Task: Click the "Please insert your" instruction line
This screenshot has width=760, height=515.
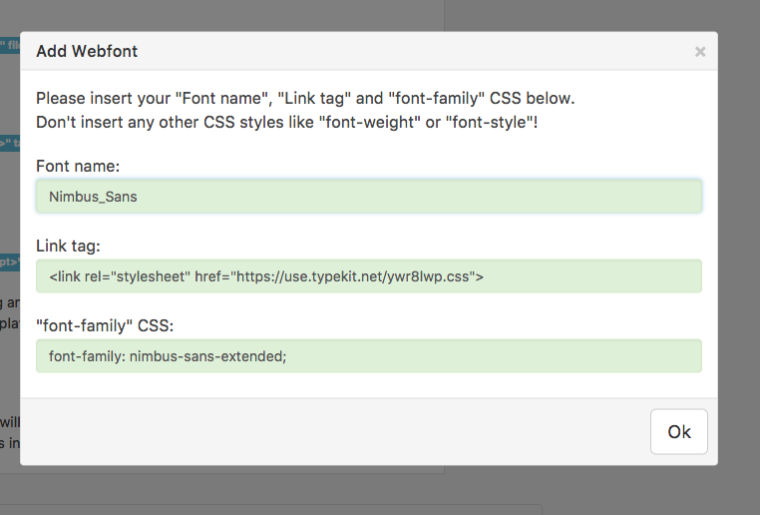Action: coord(305,99)
